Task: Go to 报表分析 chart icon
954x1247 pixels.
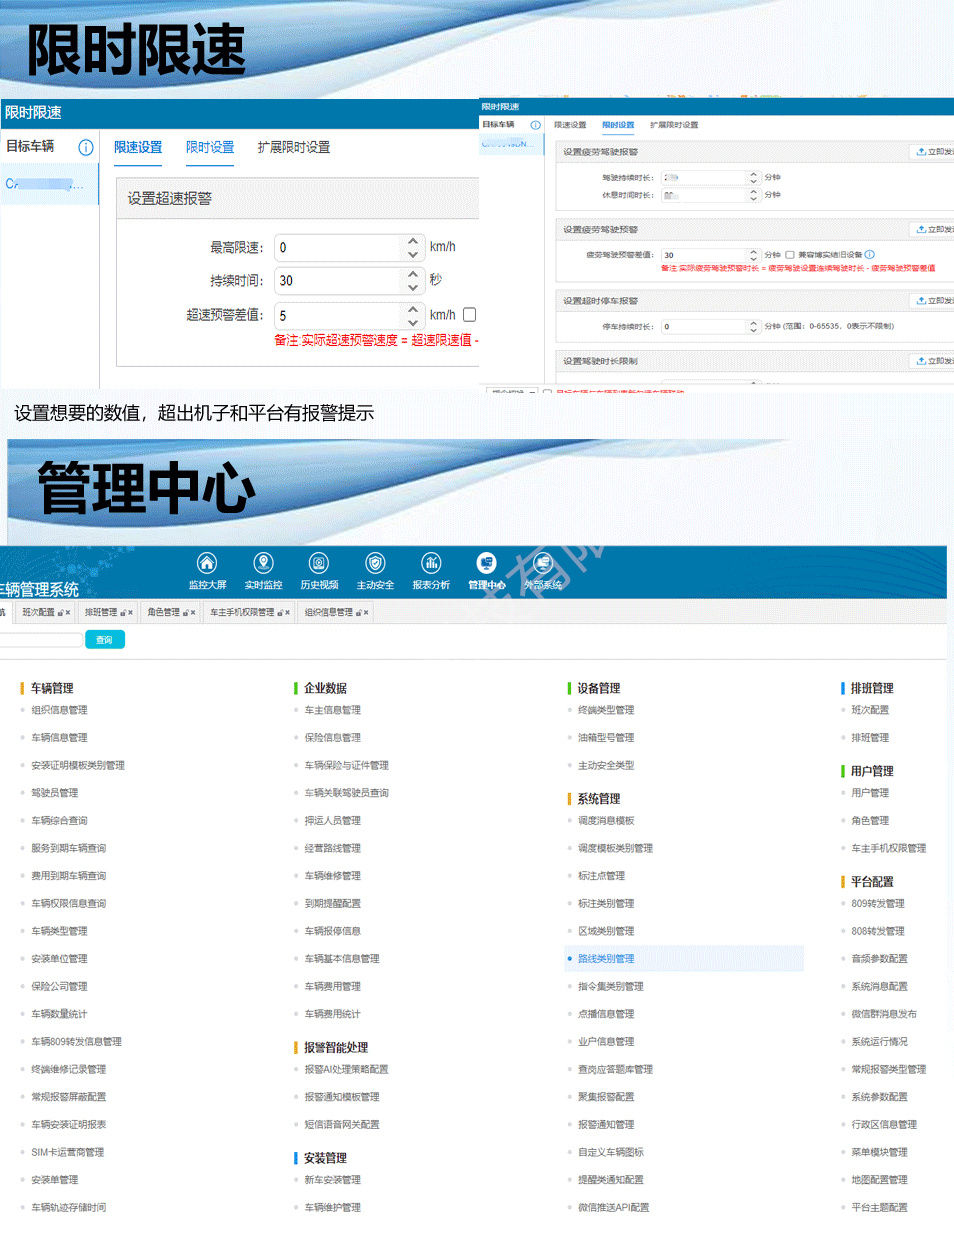Action: click(x=431, y=564)
